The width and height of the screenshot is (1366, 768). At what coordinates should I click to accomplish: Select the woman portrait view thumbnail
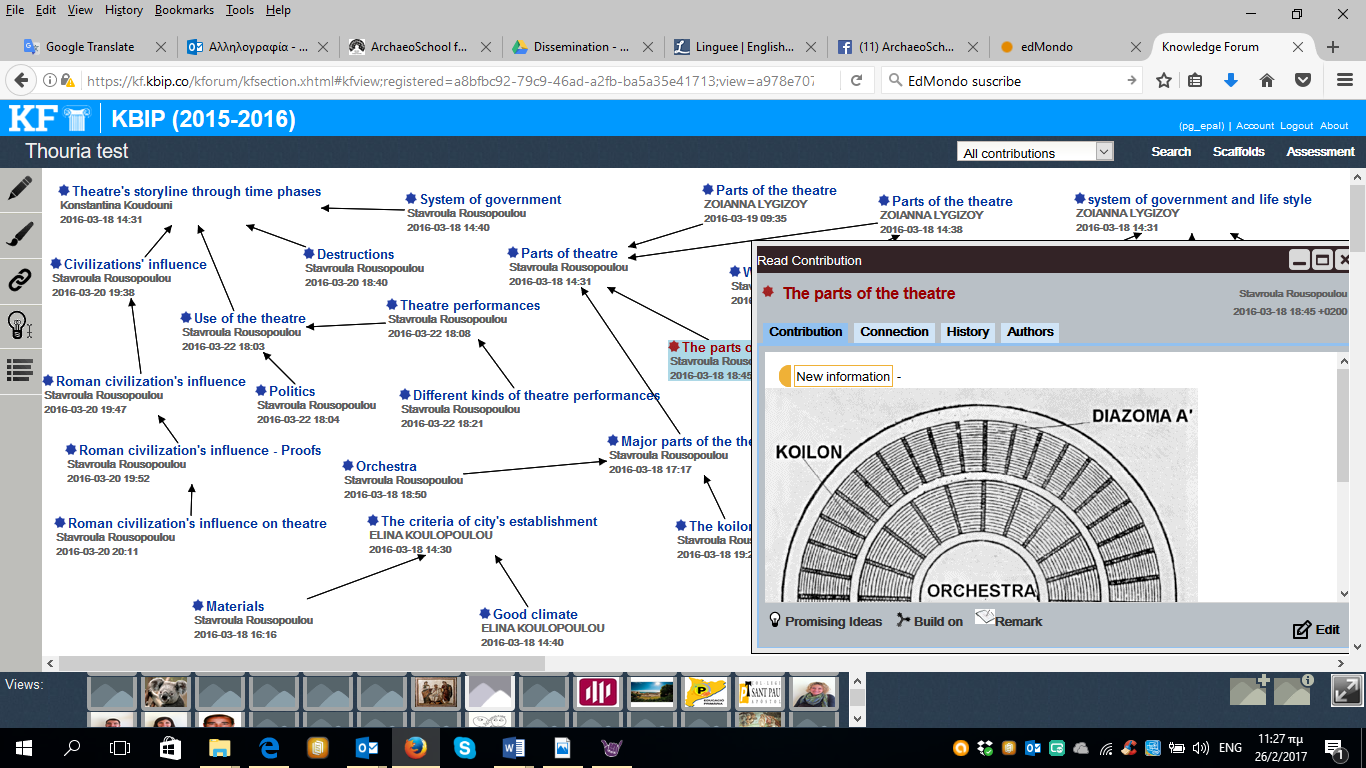(814, 692)
